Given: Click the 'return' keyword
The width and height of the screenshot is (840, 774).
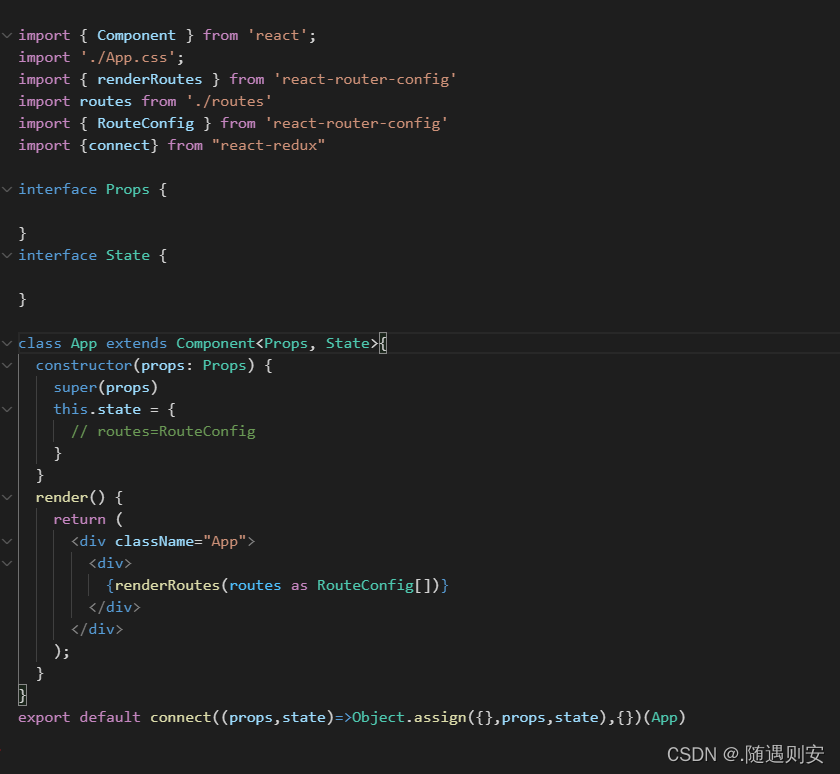Looking at the screenshot, I should [79, 519].
